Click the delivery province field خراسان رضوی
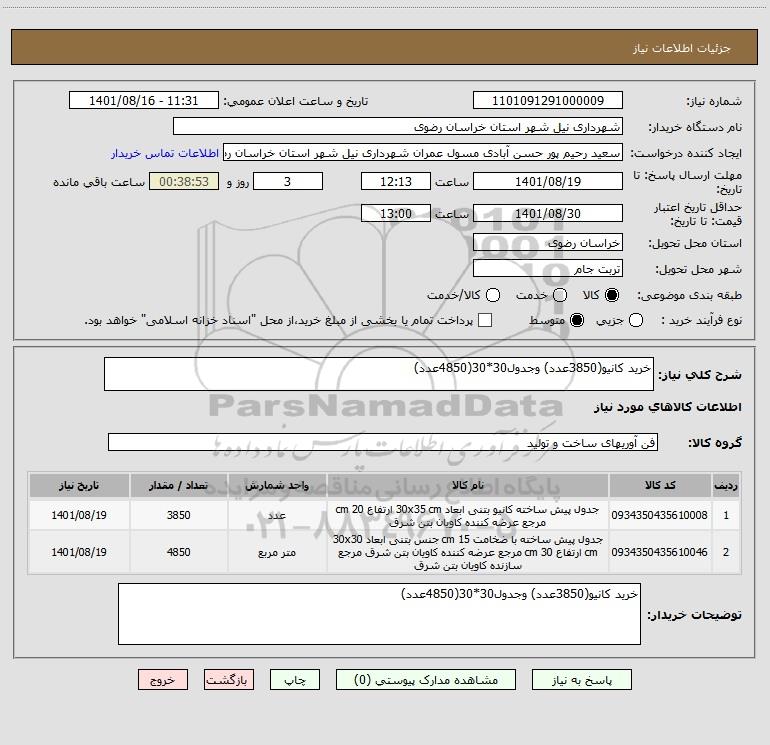 (x=548, y=242)
